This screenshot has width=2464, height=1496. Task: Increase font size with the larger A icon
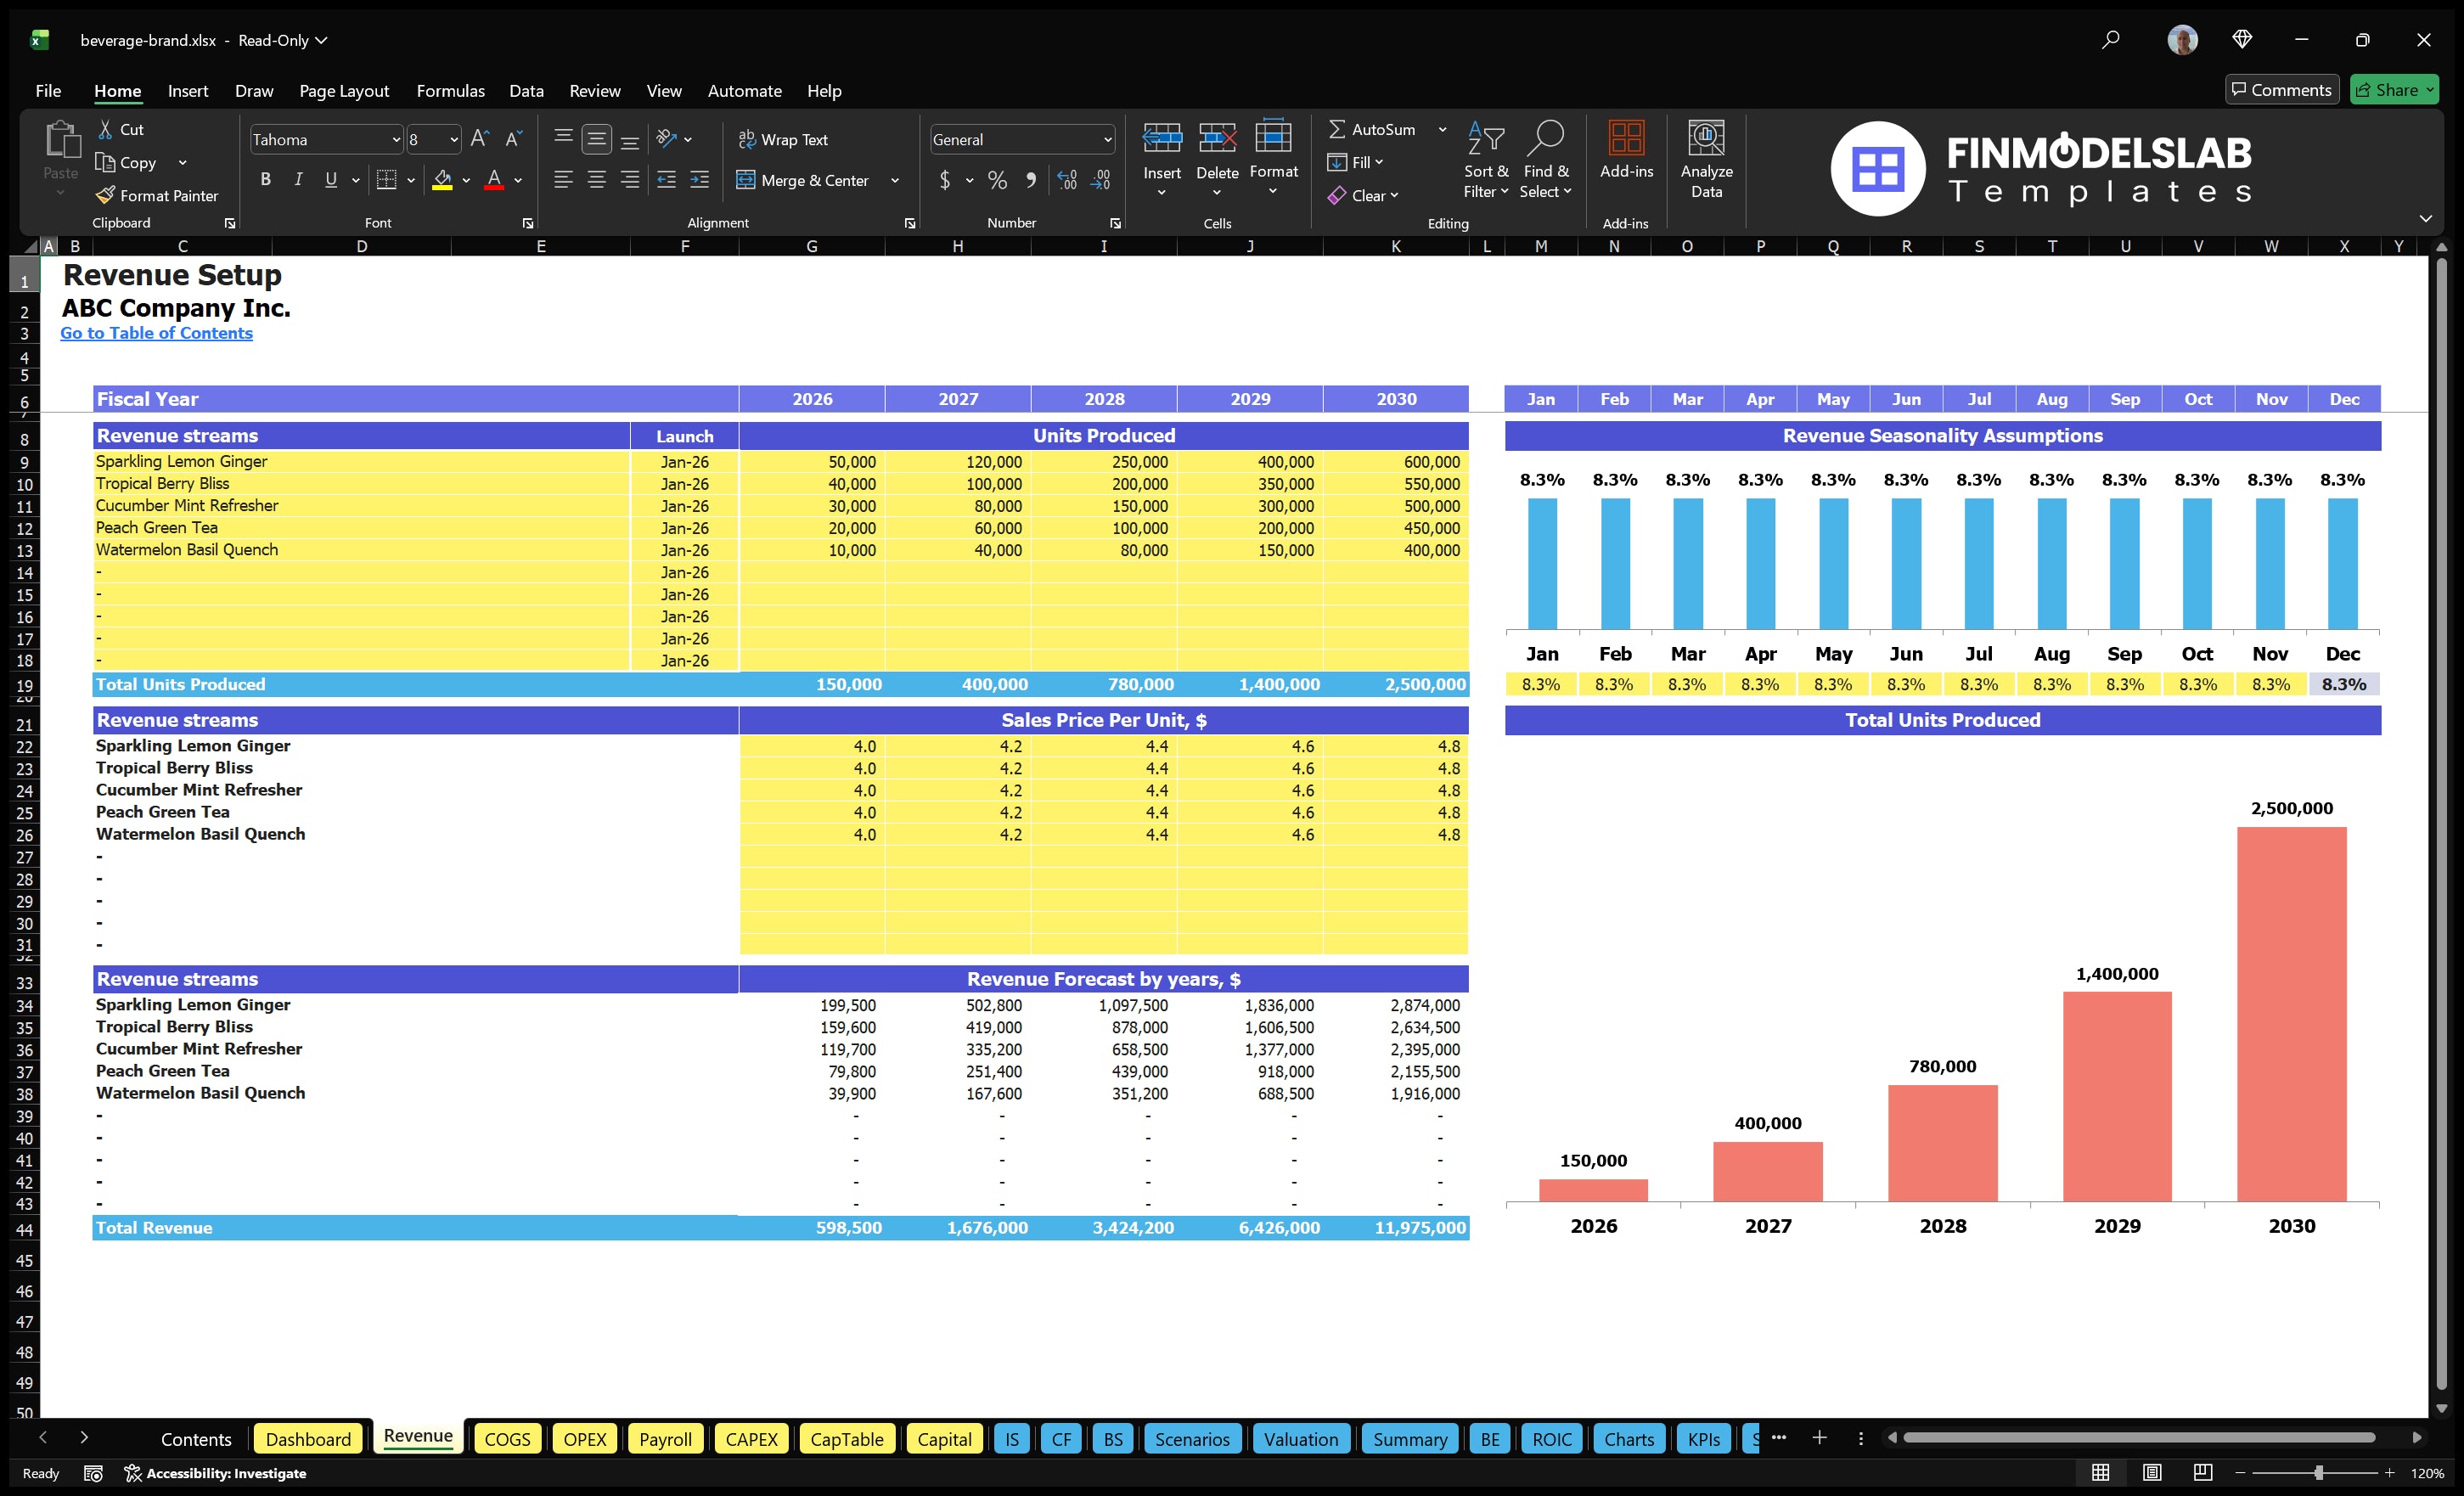pos(480,139)
